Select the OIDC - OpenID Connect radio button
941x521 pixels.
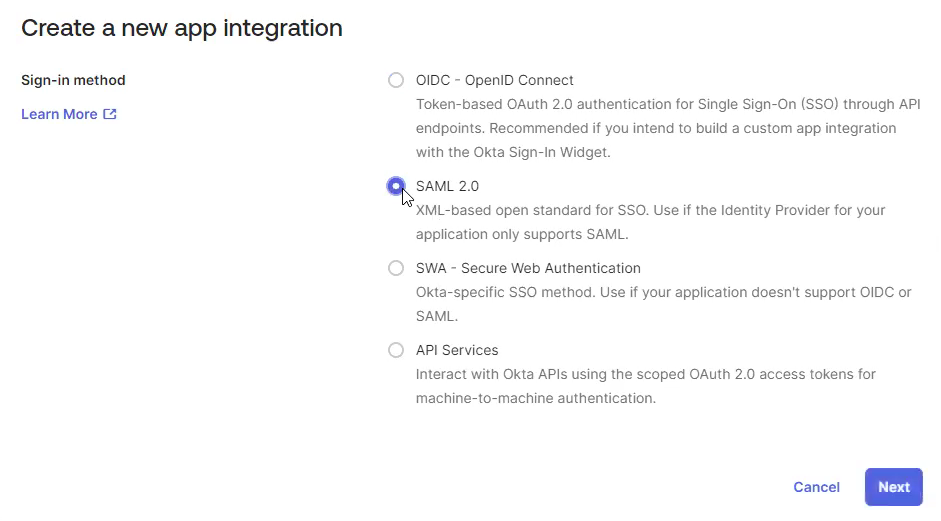[x=396, y=80]
